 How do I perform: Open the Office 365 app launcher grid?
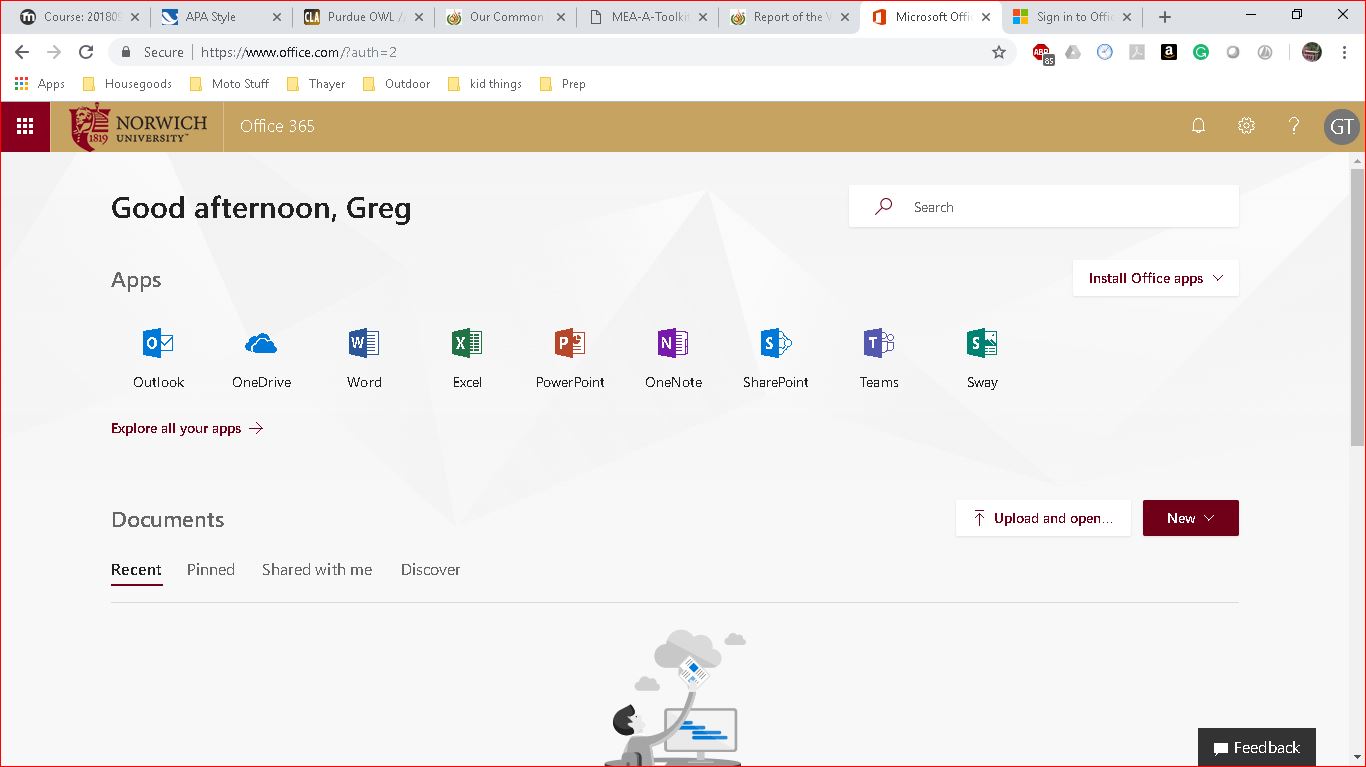(x=25, y=126)
